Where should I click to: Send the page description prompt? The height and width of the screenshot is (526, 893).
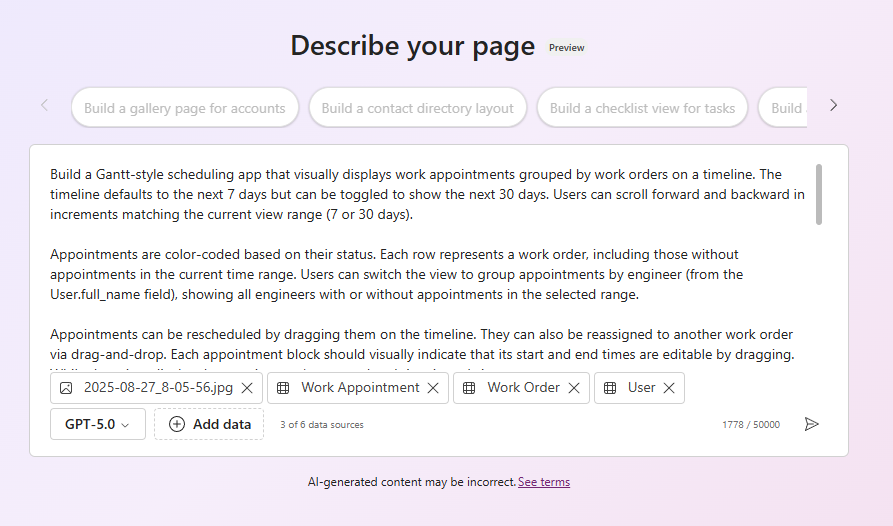[811, 424]
